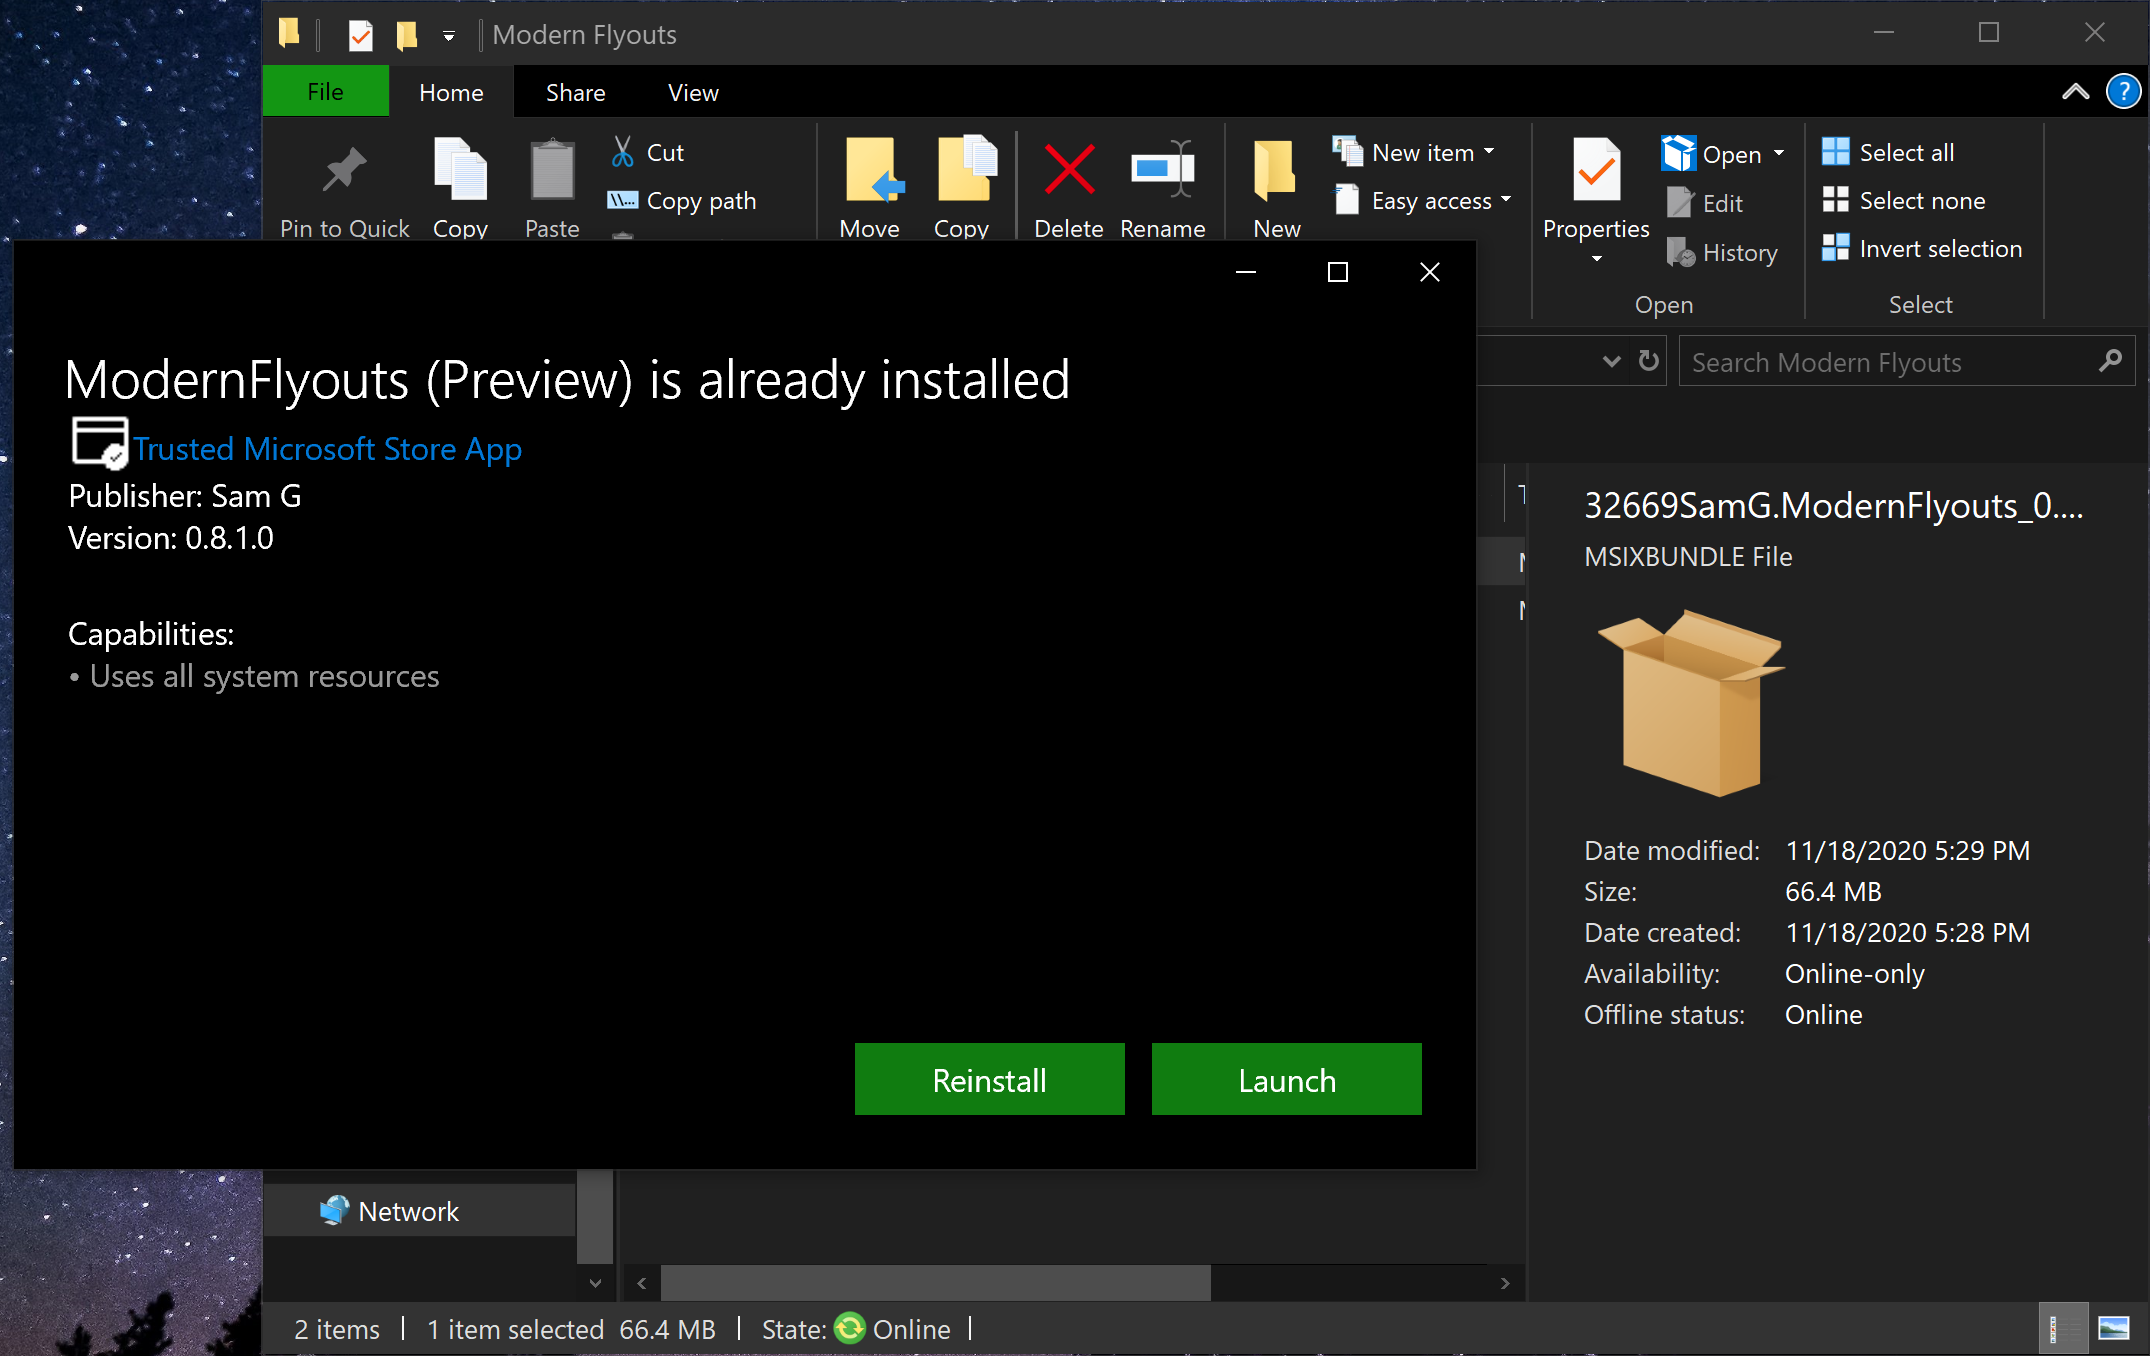The image size is (2150, 1356).
Task: Click the Pin to Quick access icon
Action: (344, 170)
